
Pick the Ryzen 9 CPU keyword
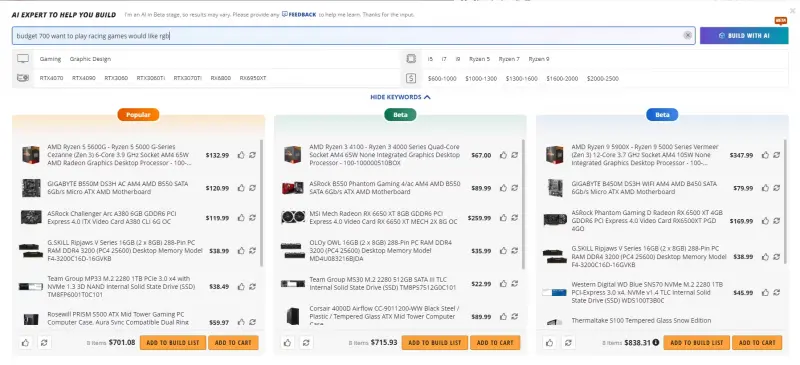click(539, 59)
